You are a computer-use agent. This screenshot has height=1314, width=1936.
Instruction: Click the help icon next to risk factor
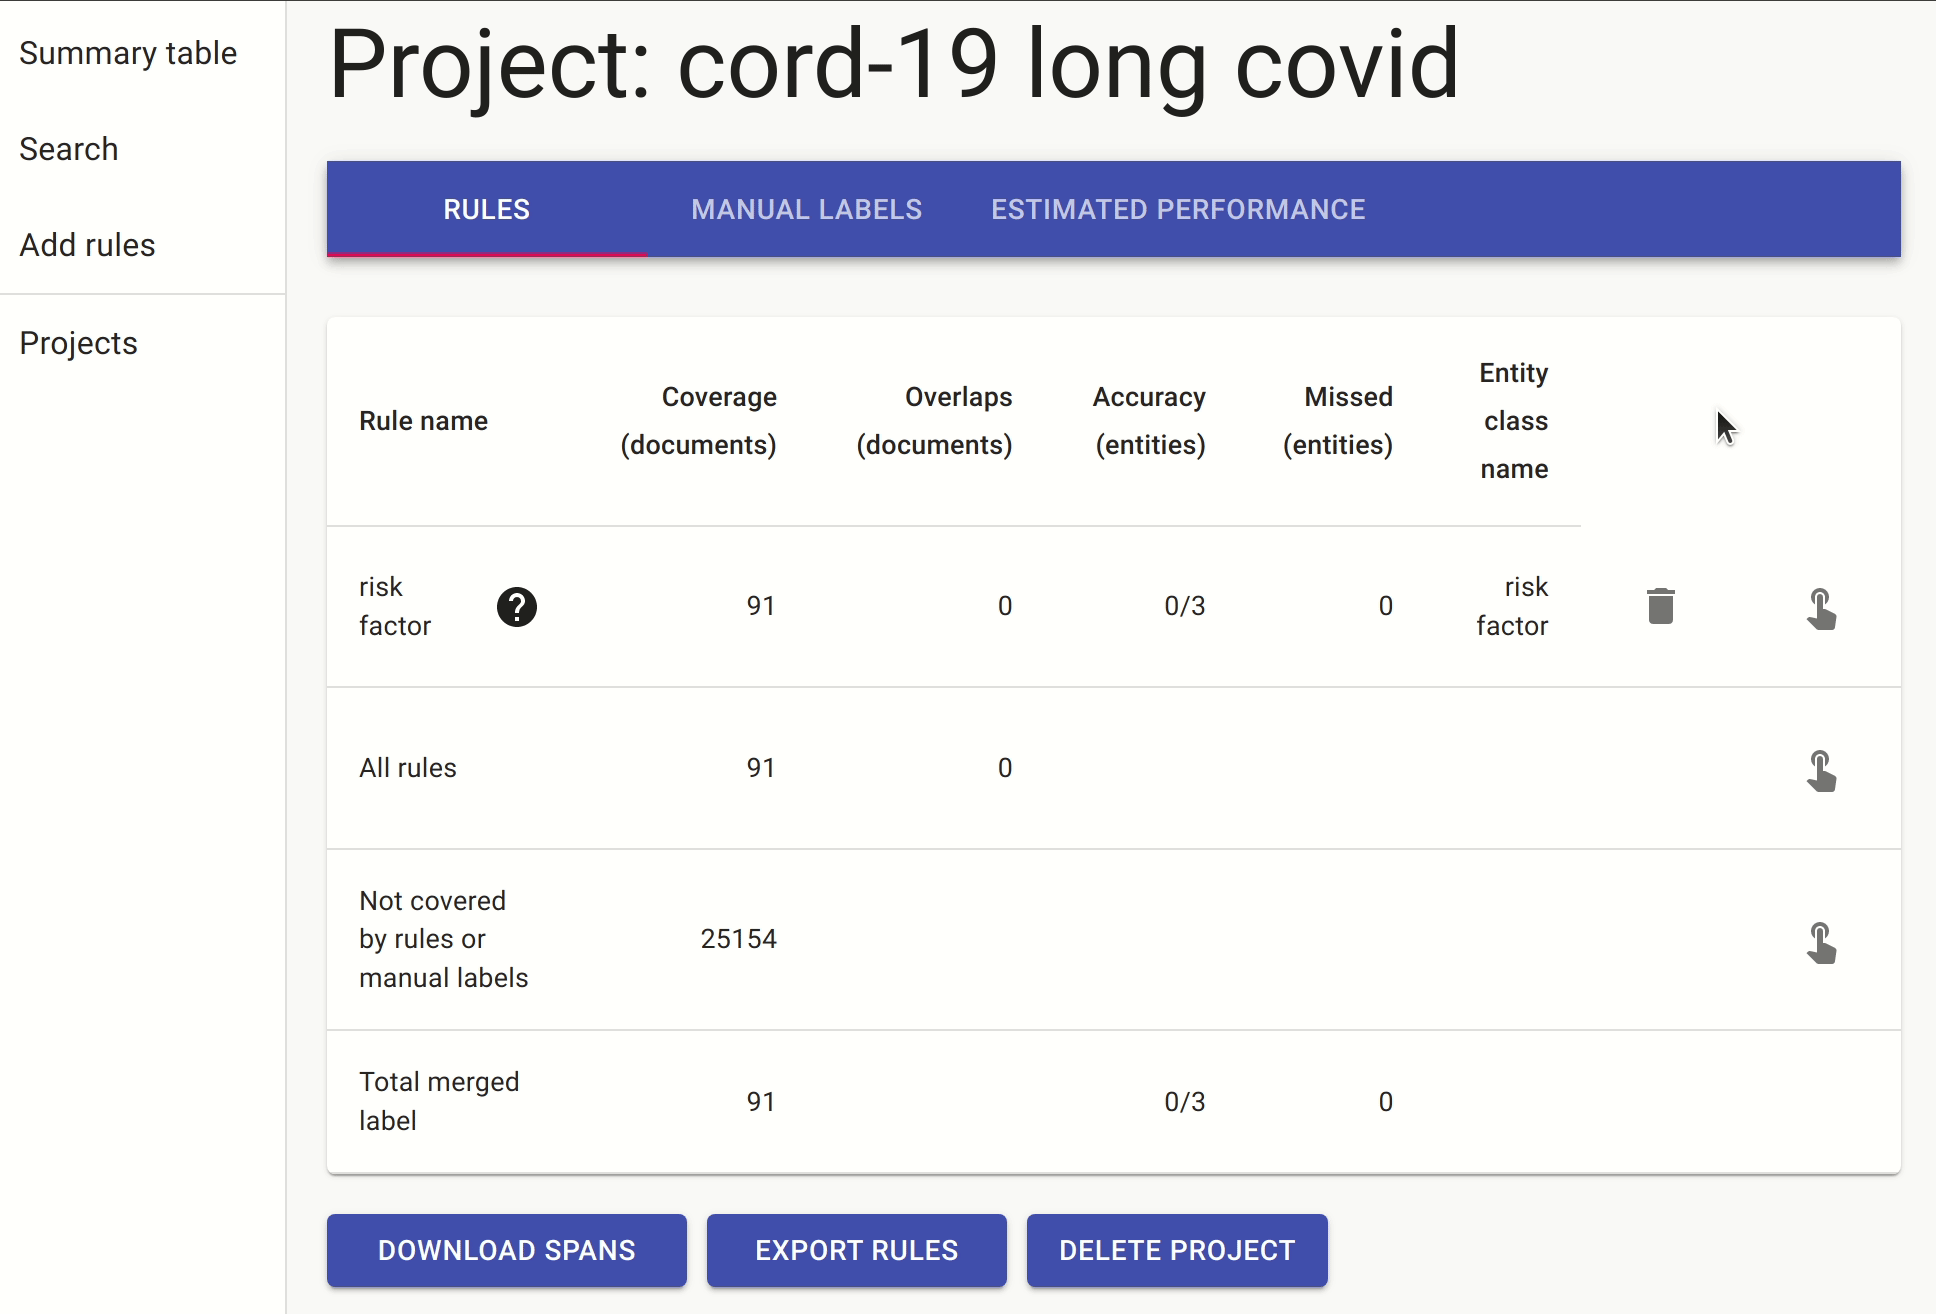[x=516, y=607]
